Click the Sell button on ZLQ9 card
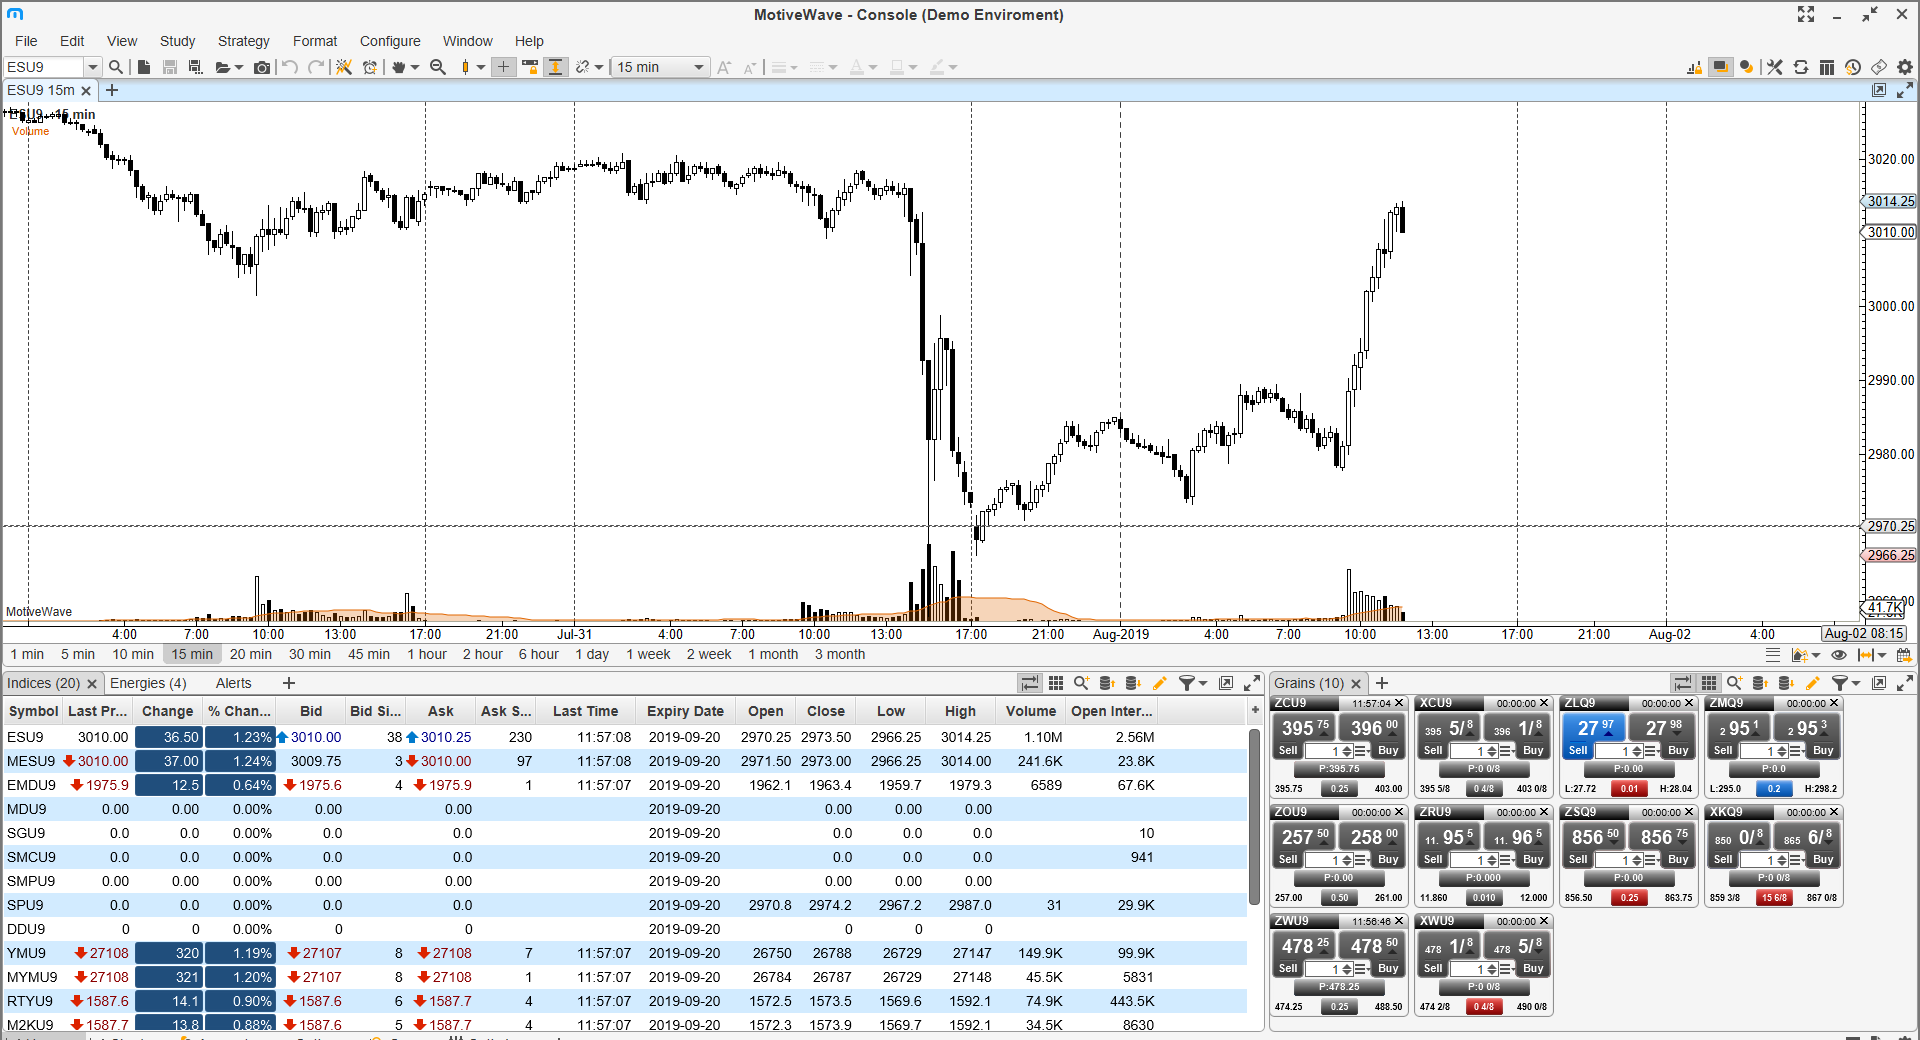 pyautogui.click(x=1578, y=750)
